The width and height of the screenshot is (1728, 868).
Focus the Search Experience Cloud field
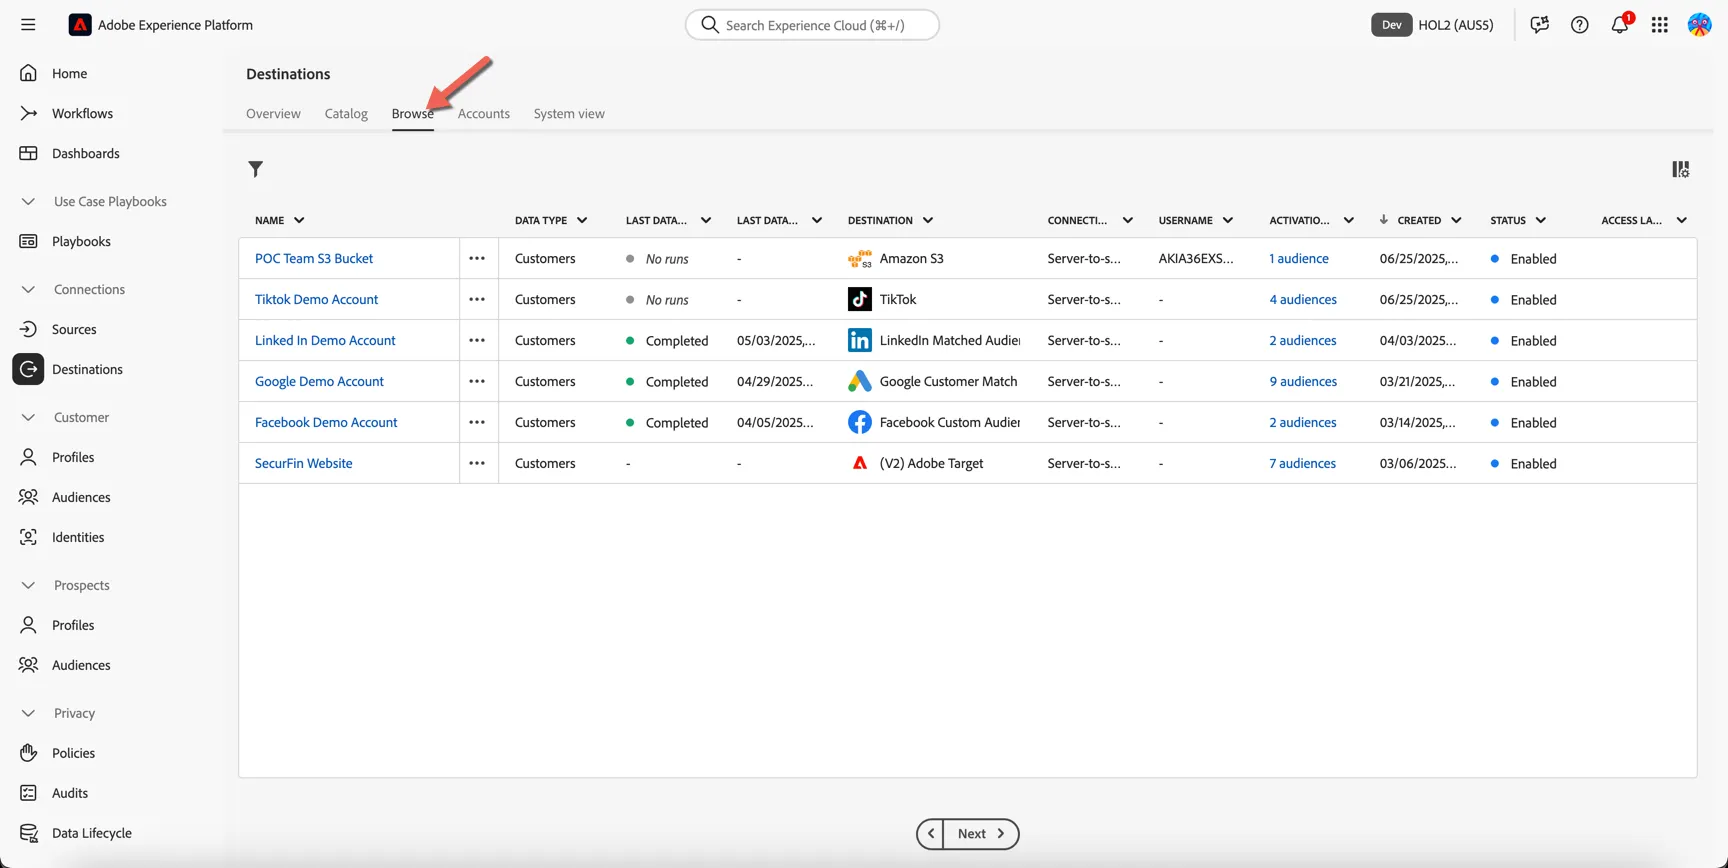812,25
